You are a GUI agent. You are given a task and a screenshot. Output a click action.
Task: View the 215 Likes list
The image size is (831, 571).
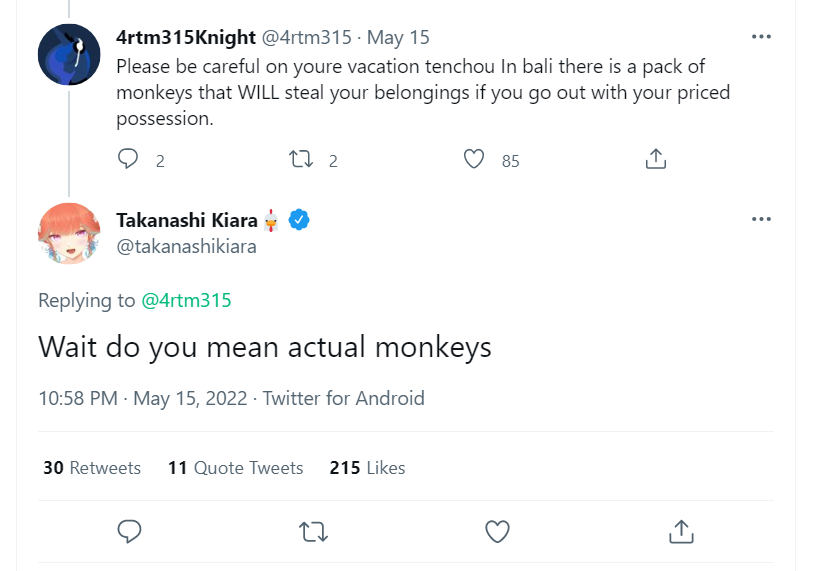(x=367, y=468)
